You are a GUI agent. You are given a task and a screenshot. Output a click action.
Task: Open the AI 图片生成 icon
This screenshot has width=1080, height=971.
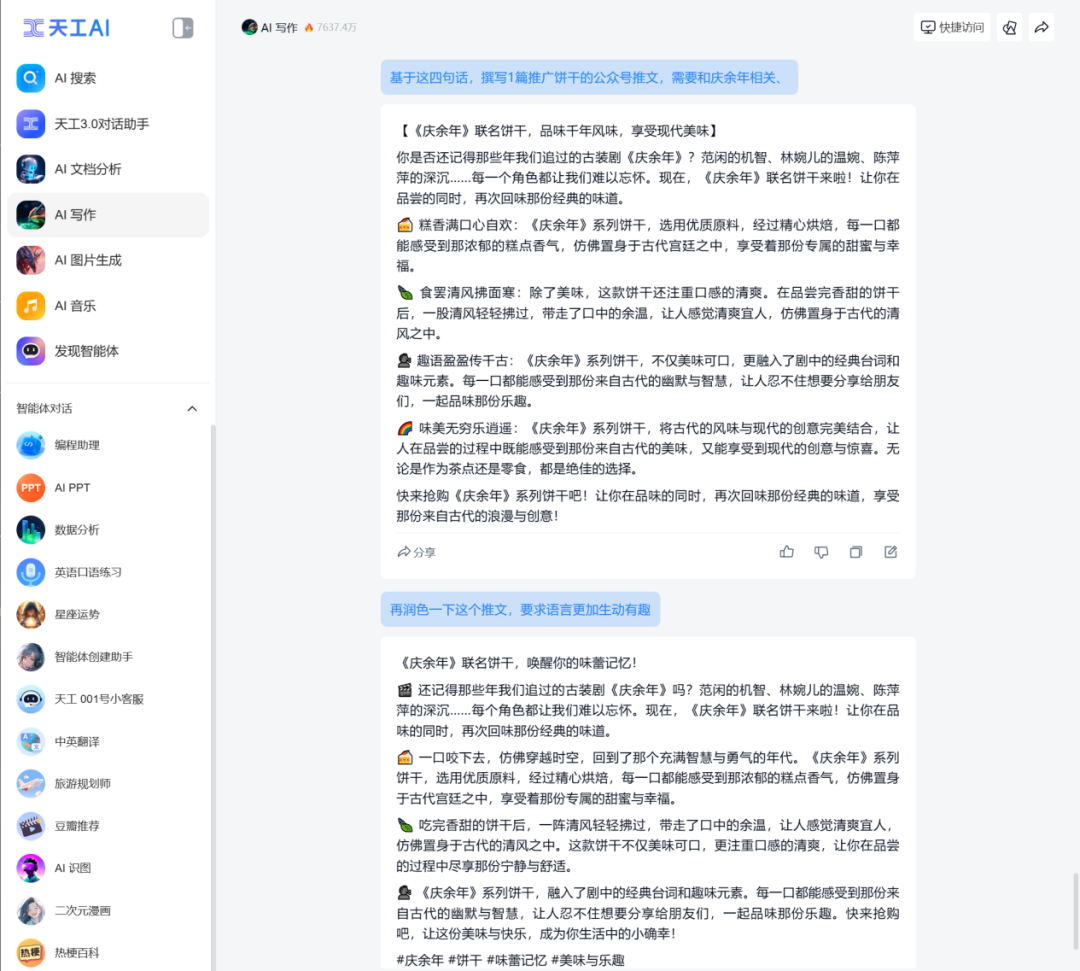click(30, 260)
